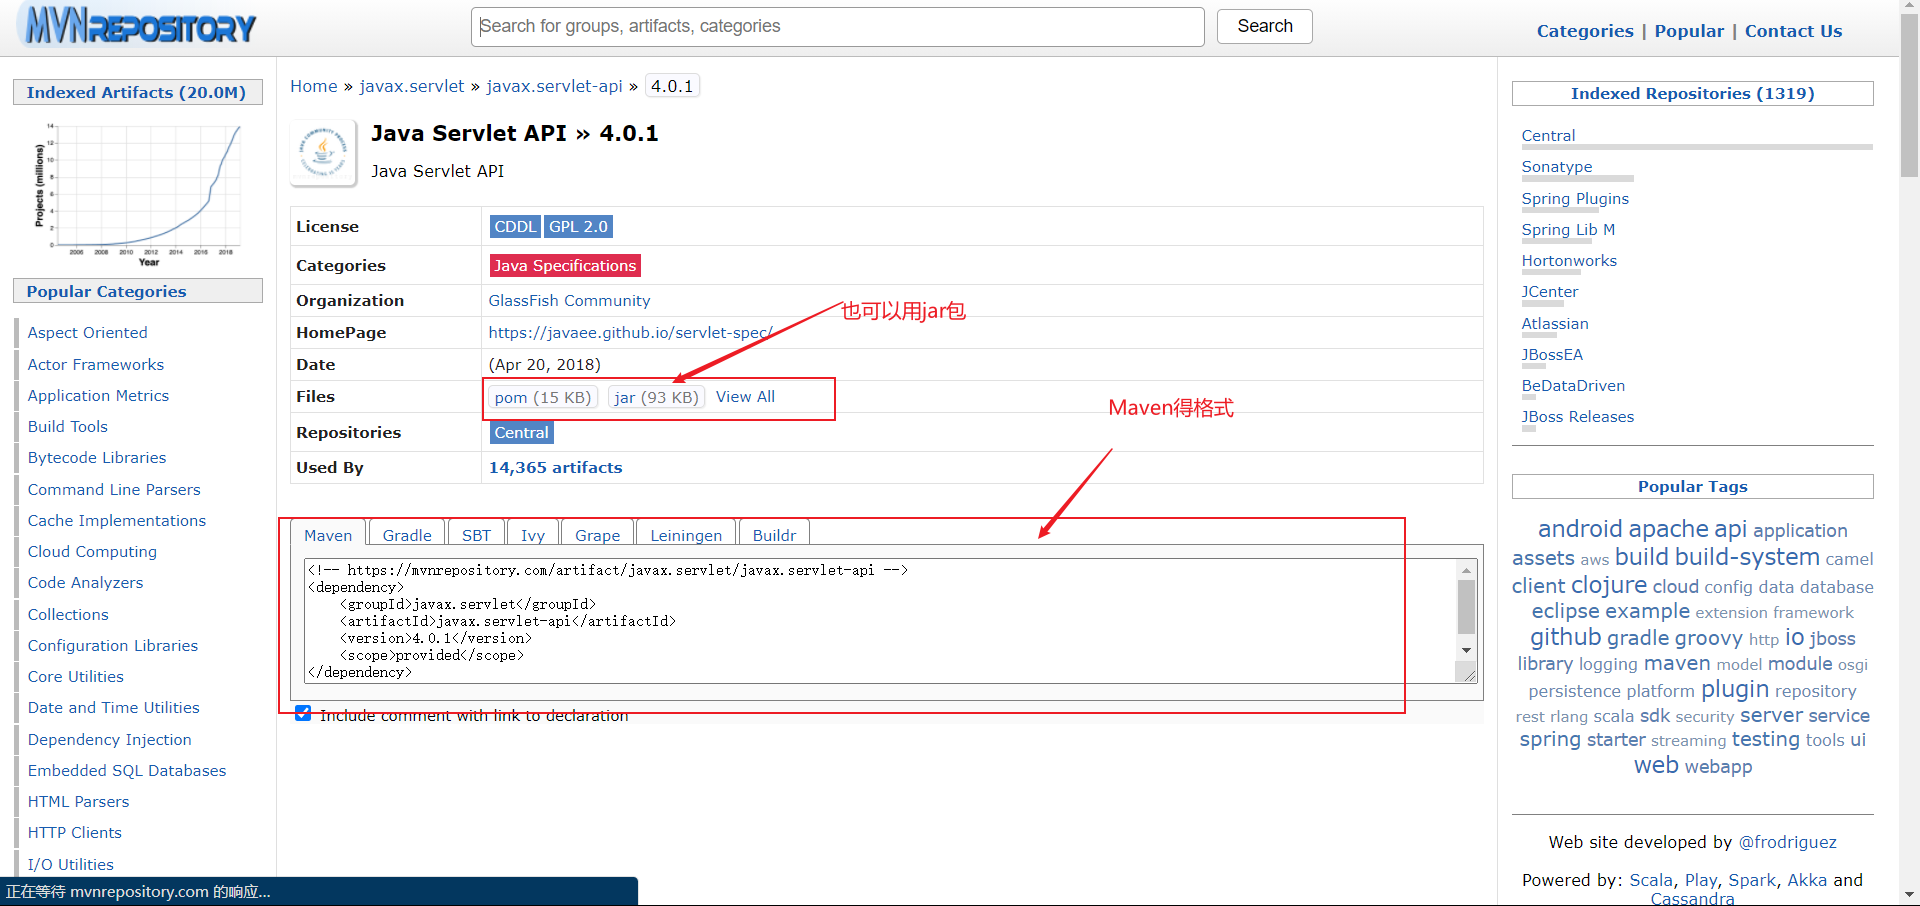Select the Maven tab
The height and width of the screenshot is (906, 1920).
(x=328, y=535)
